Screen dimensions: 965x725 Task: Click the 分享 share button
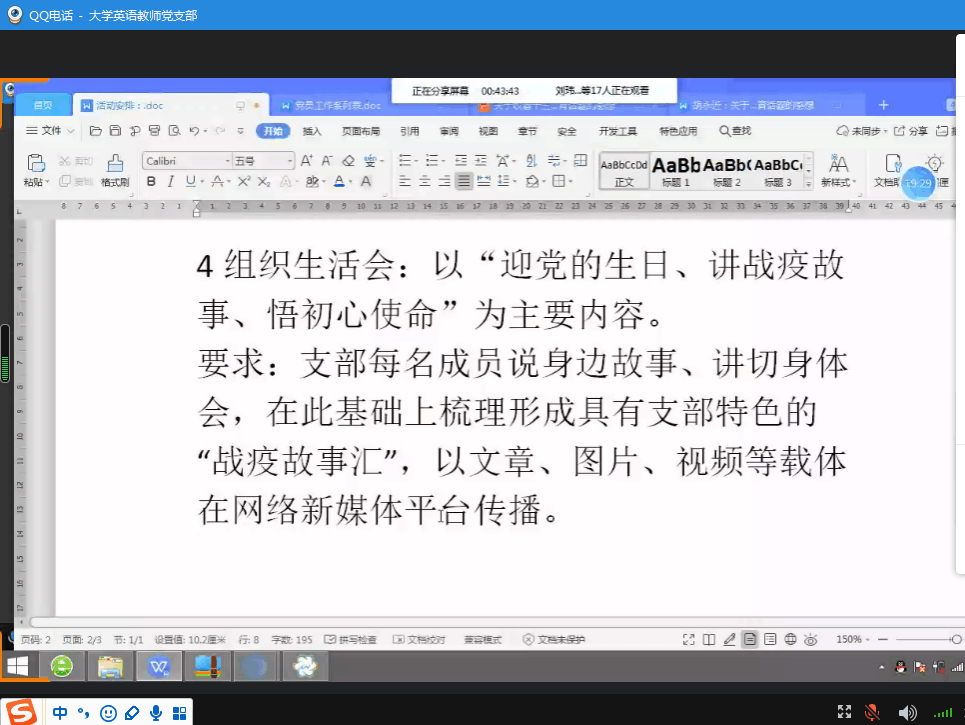tap(911, 130)
